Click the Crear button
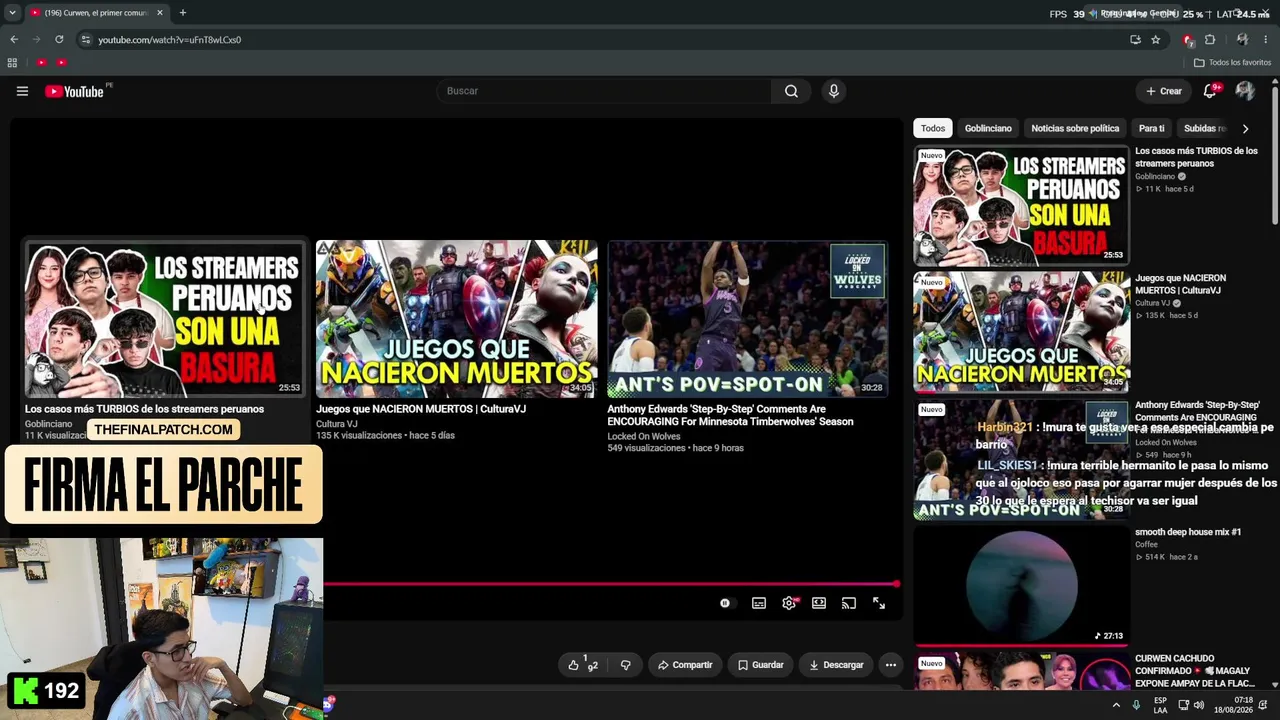This screenshot has width=1280, height=720. pyautogui.click(x=1164, y=91)
